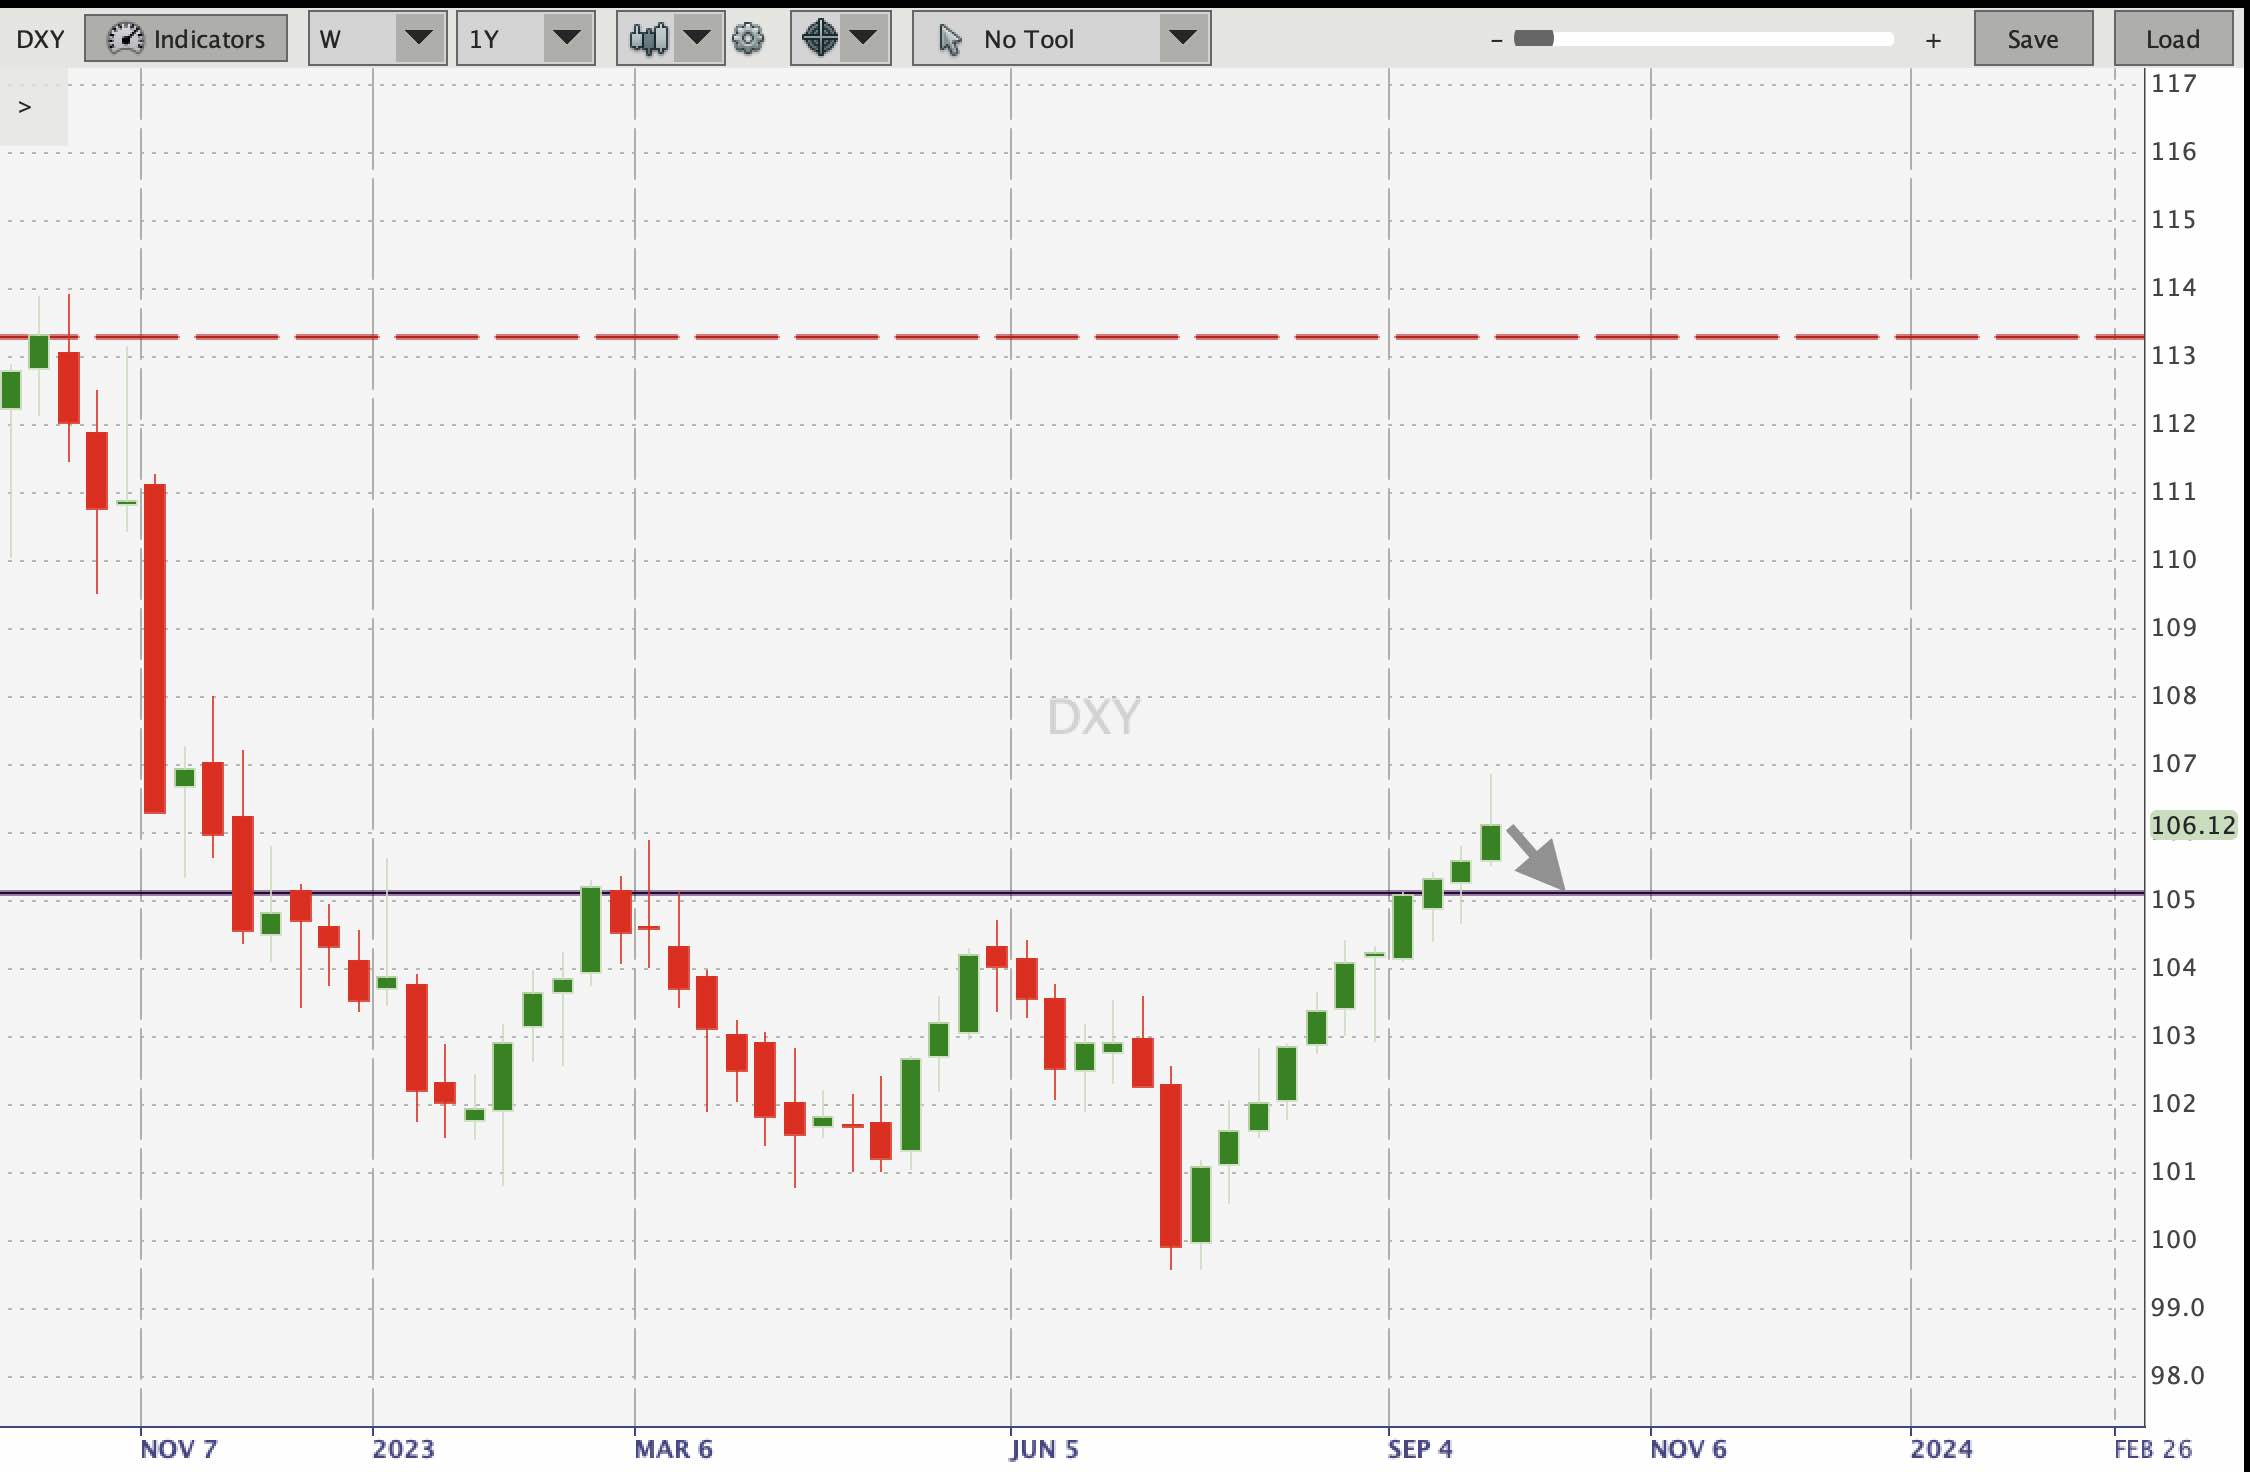The image size is (2250, 1472).
Task: Click the zoom out minus button
Action: tap(1496, 40)
